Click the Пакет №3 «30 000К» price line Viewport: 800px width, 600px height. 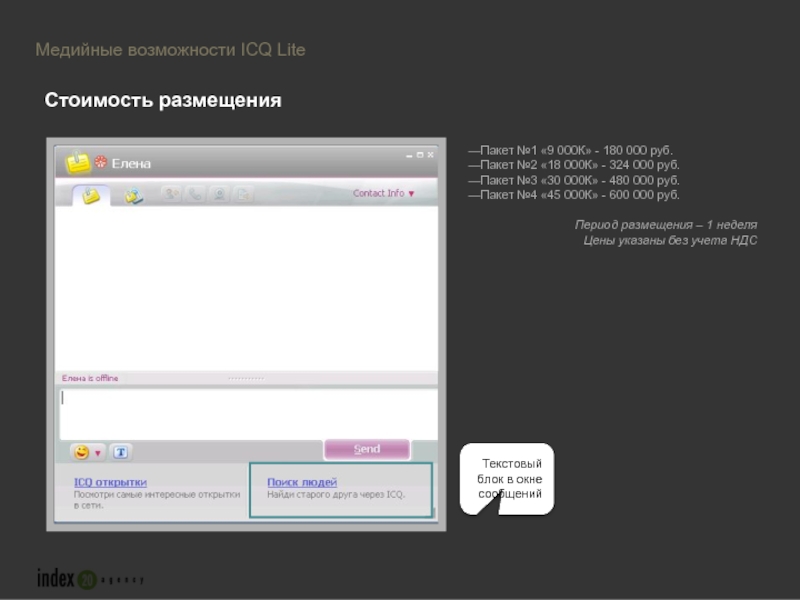tap(573, 180)
